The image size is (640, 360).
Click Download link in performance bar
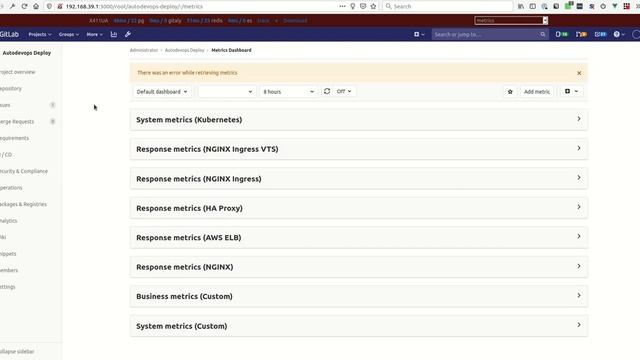[295, 20]
